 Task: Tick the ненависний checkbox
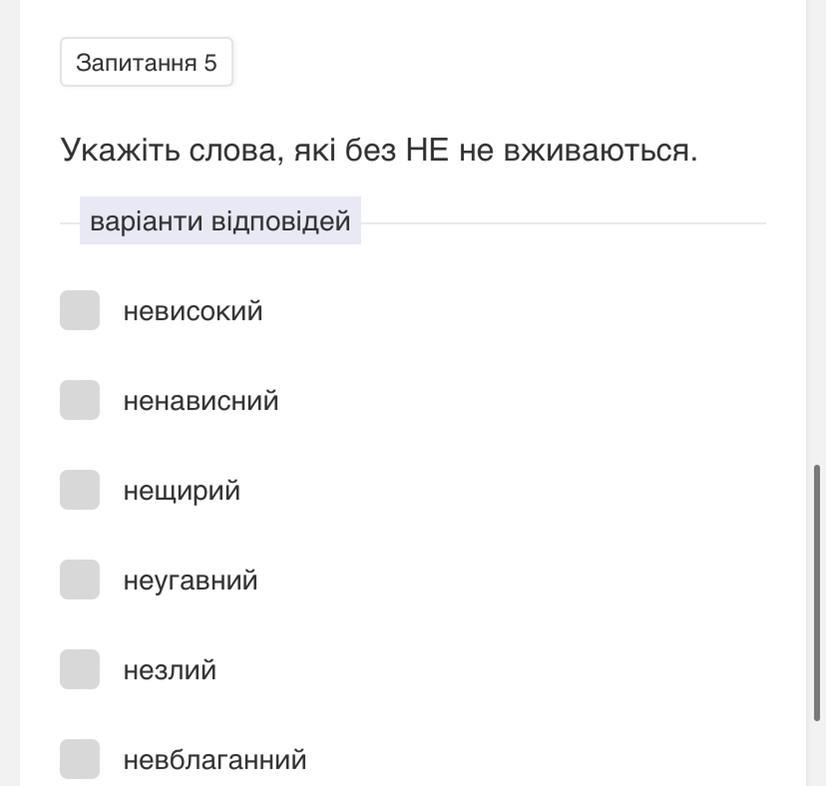tap(80, 400)
